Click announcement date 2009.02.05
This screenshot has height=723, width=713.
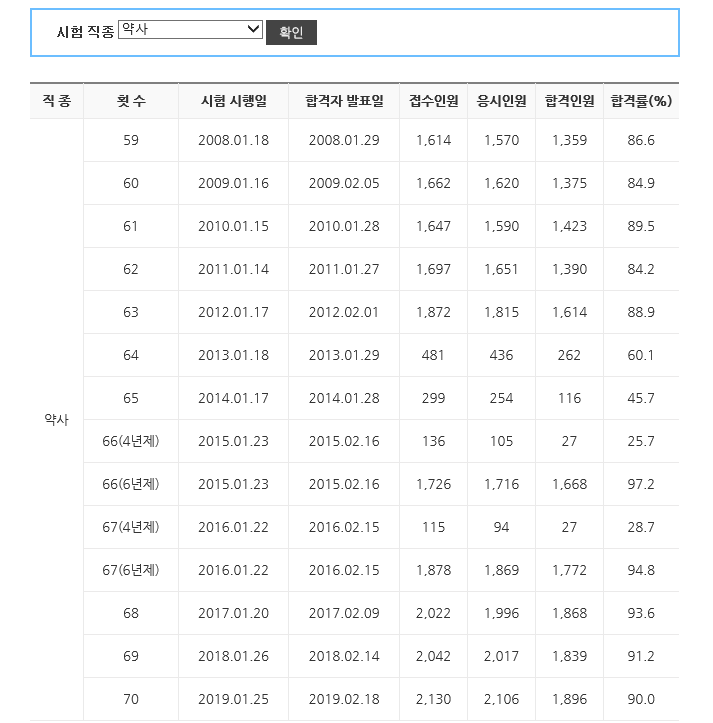coord(345,183)
